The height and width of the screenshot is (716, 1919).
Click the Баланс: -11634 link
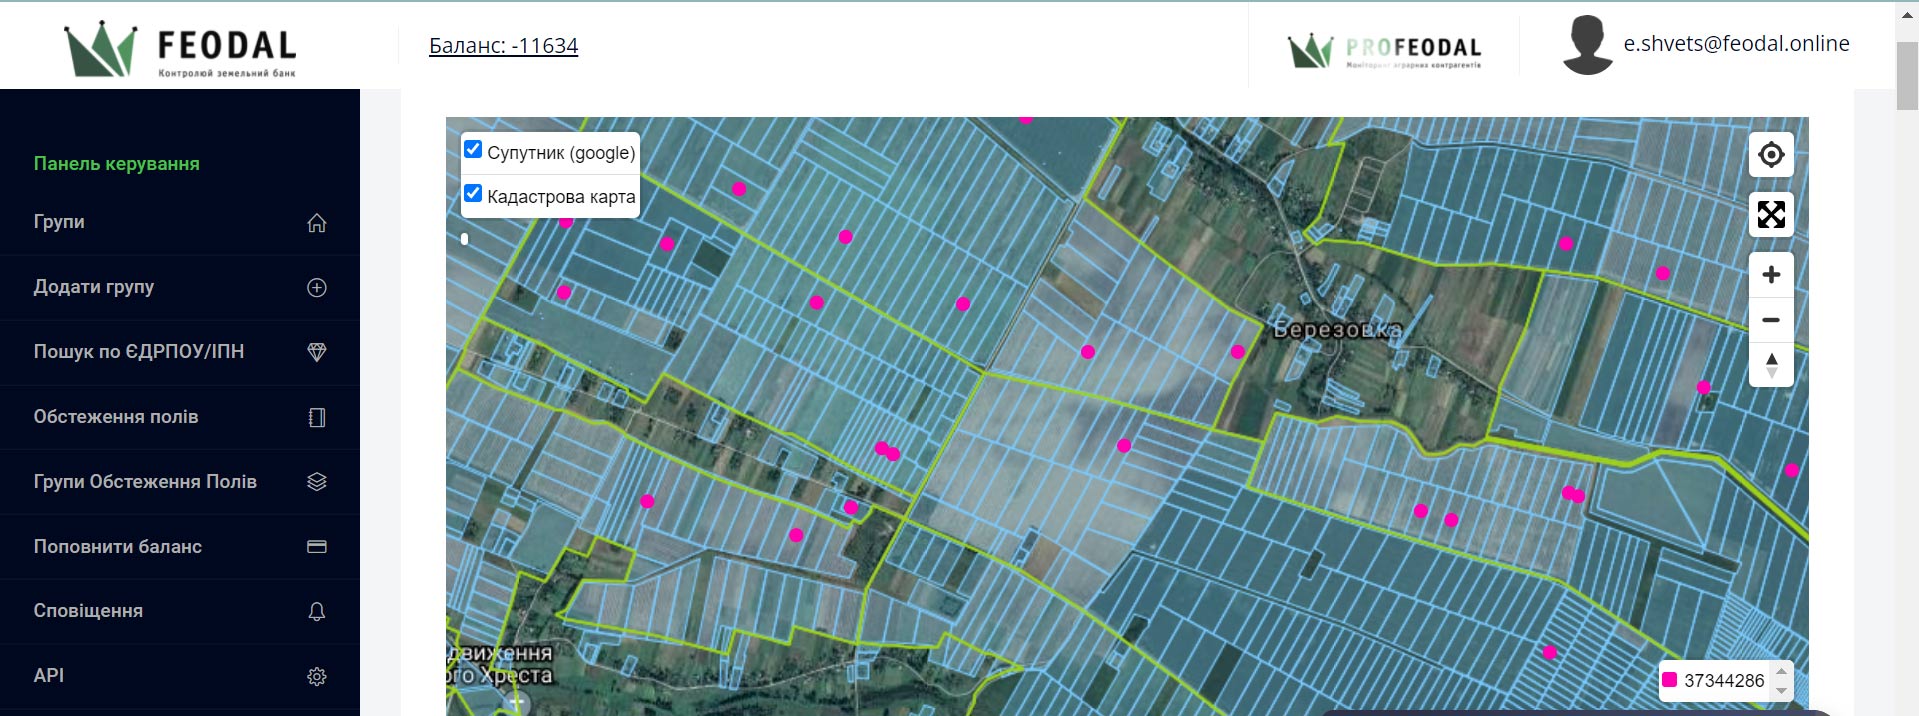[x=503, y=46]
